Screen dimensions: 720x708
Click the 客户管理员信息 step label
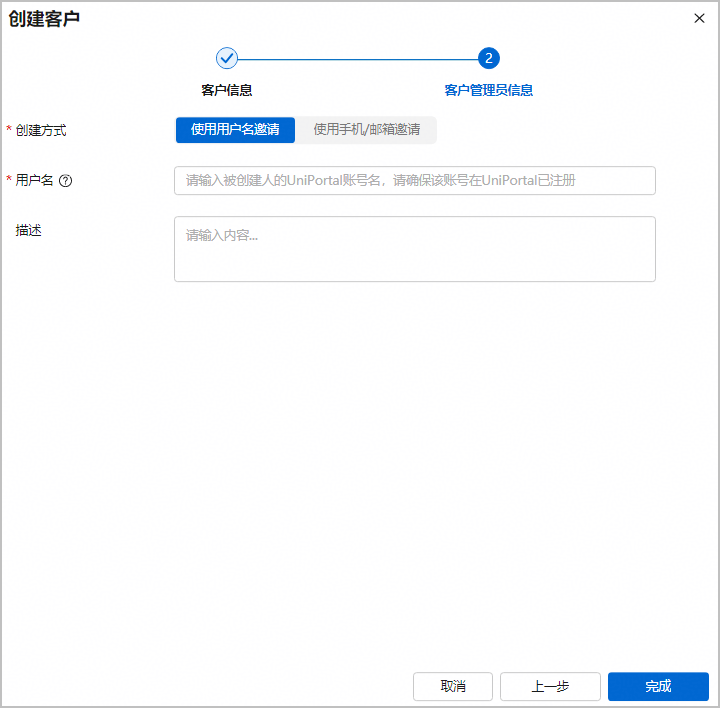[x=489, y=90]
